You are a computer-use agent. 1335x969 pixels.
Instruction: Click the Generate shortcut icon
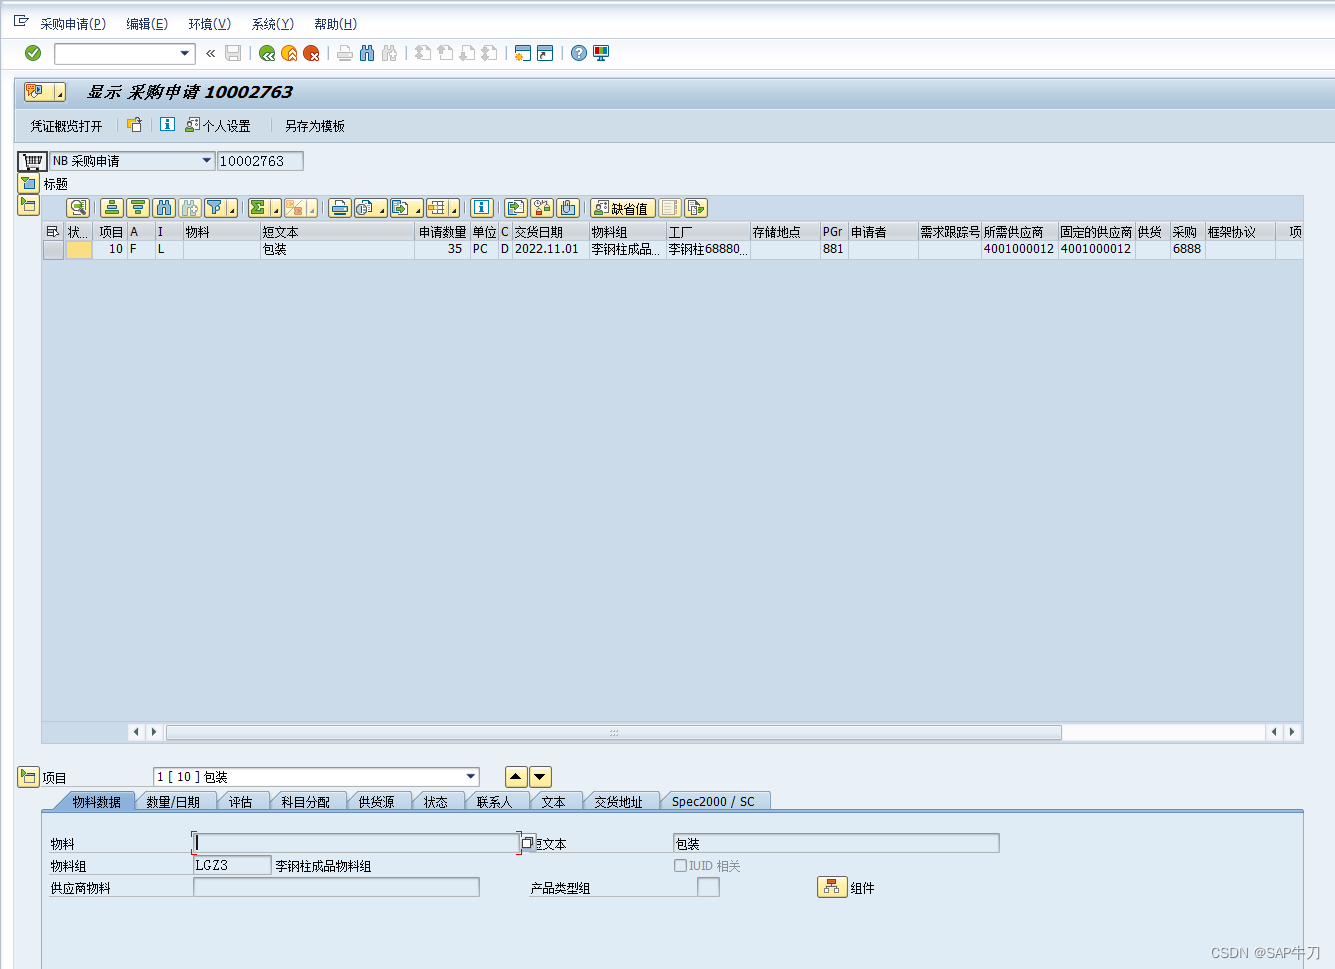pyautogui.click(x=545, y=53)
